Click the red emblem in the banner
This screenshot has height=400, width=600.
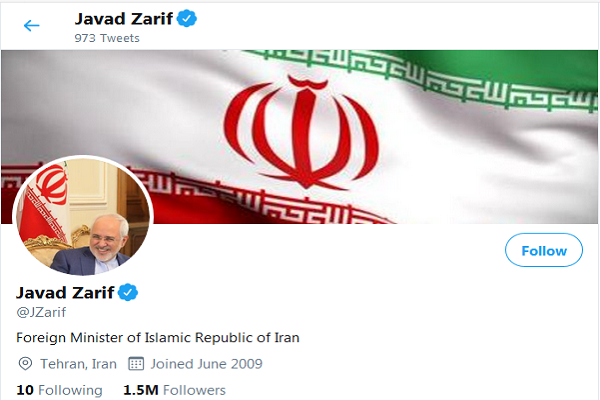302,132
